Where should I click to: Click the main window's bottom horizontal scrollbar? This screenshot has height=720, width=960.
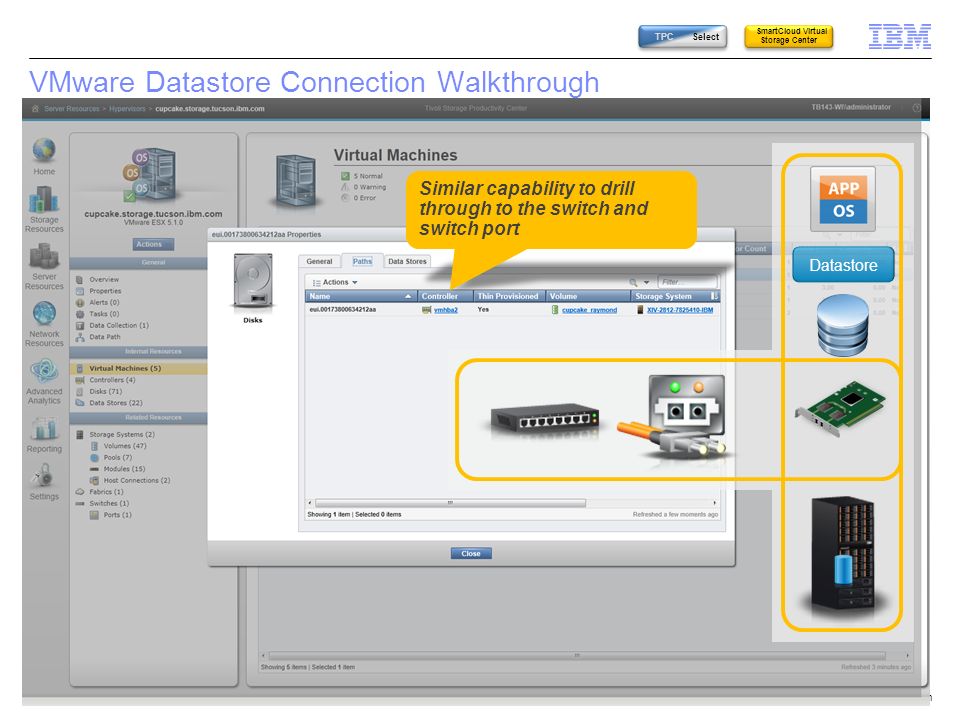(577, 655)
